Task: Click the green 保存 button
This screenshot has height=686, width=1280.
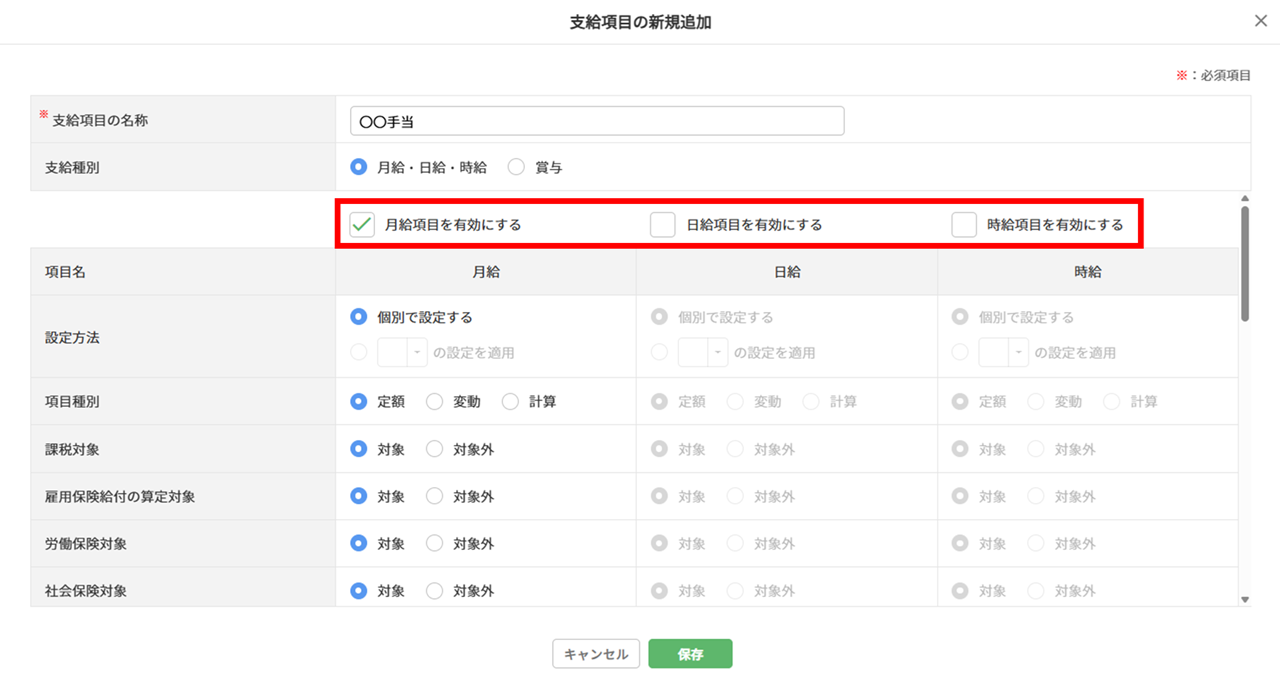Action: coord(690,654)
